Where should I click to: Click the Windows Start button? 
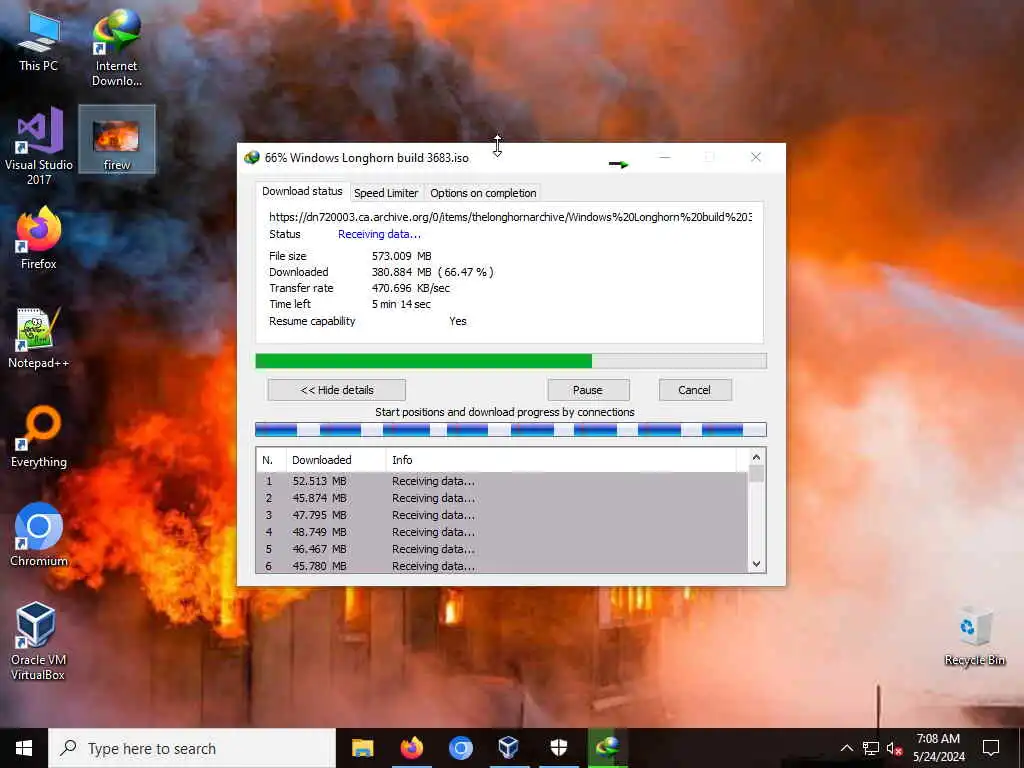(24, 748)
